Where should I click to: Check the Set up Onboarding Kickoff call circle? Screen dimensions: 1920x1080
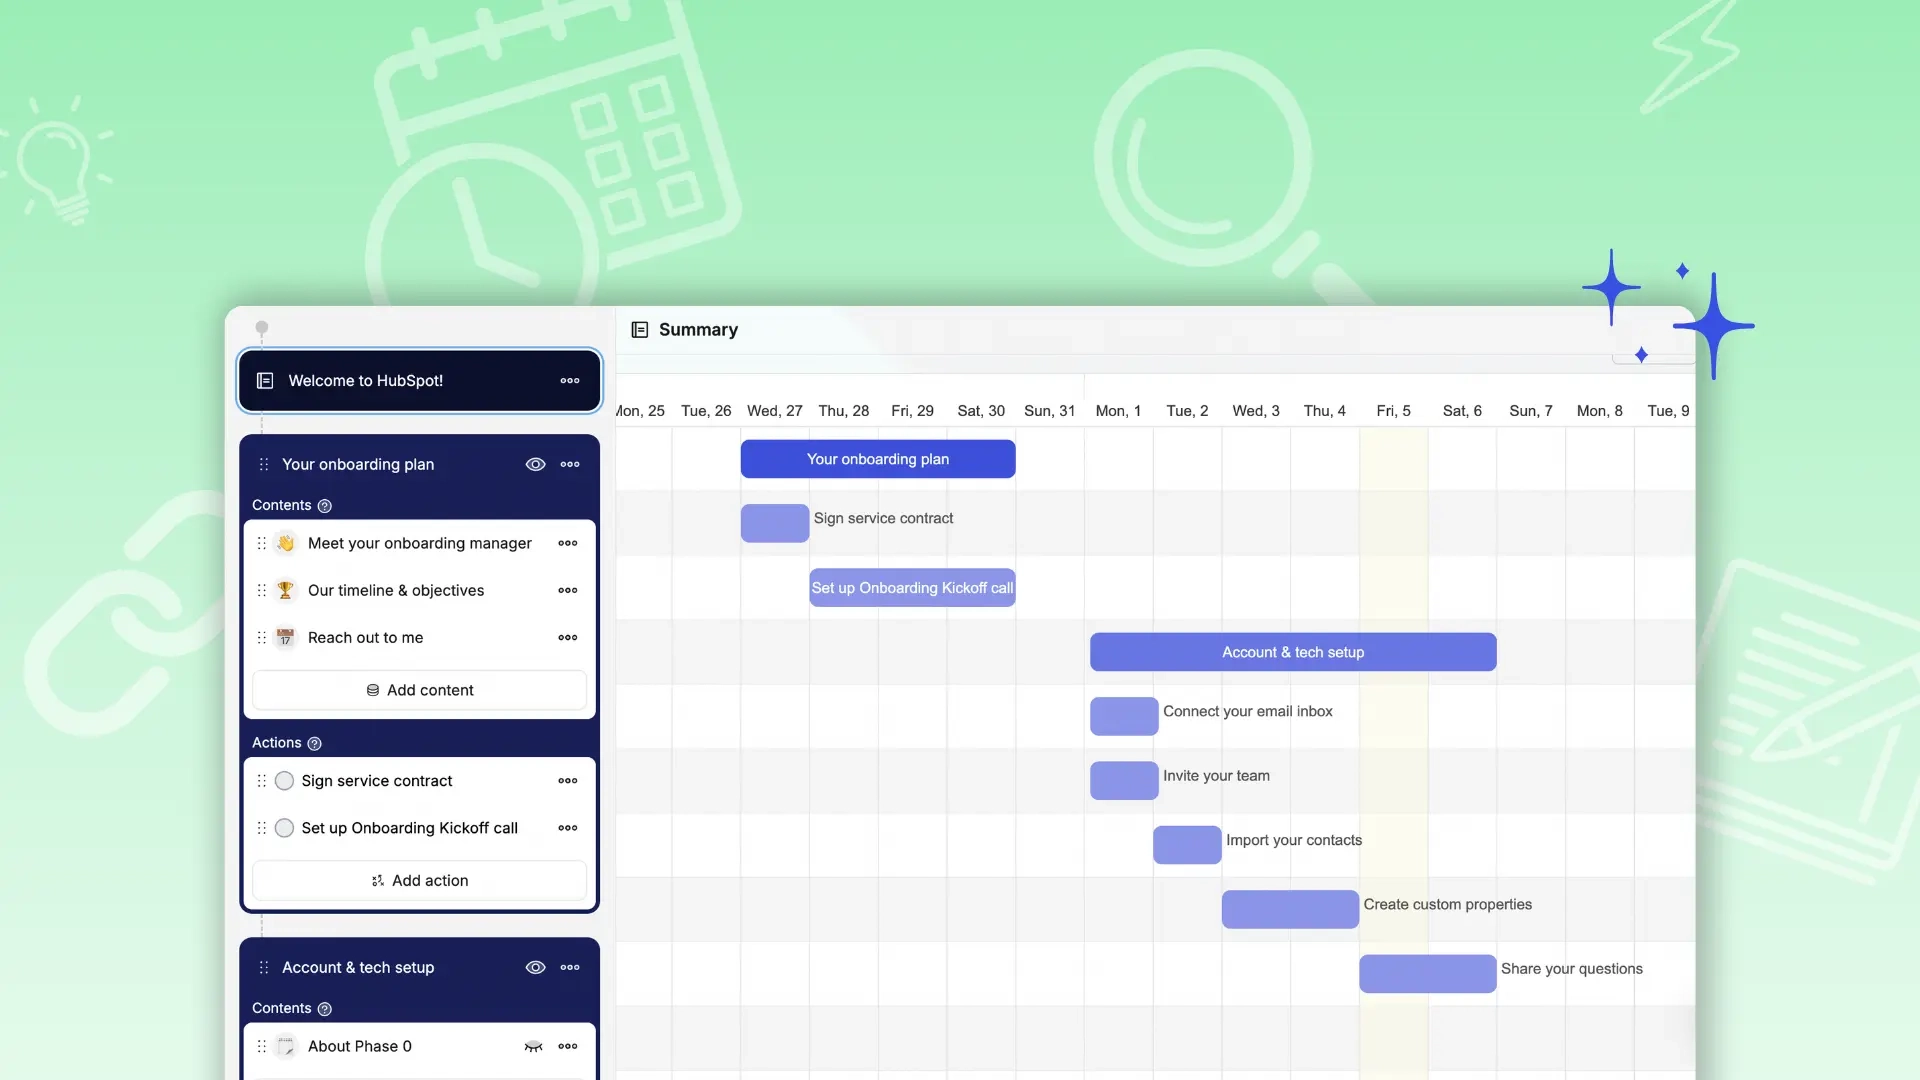point(283,827)
